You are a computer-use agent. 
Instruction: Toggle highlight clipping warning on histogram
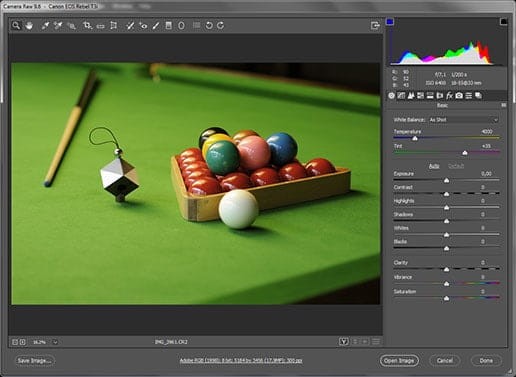coord(504,22)
